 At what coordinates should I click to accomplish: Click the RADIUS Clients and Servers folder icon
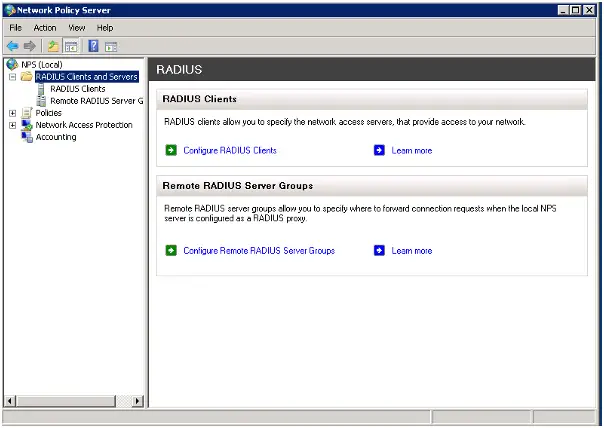(x=27, y=76)
